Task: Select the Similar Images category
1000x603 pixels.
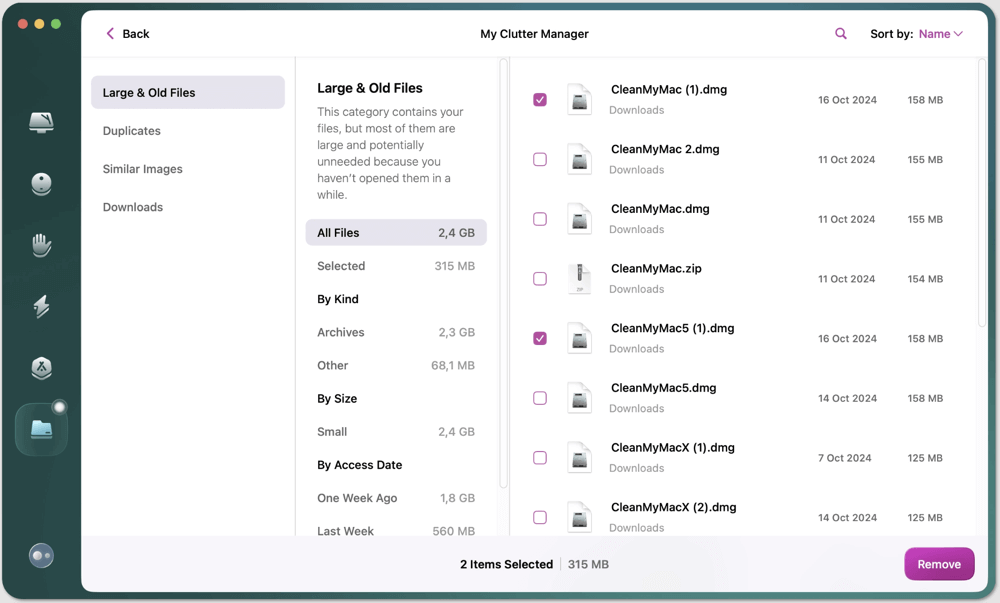Action: pos(142,169)
